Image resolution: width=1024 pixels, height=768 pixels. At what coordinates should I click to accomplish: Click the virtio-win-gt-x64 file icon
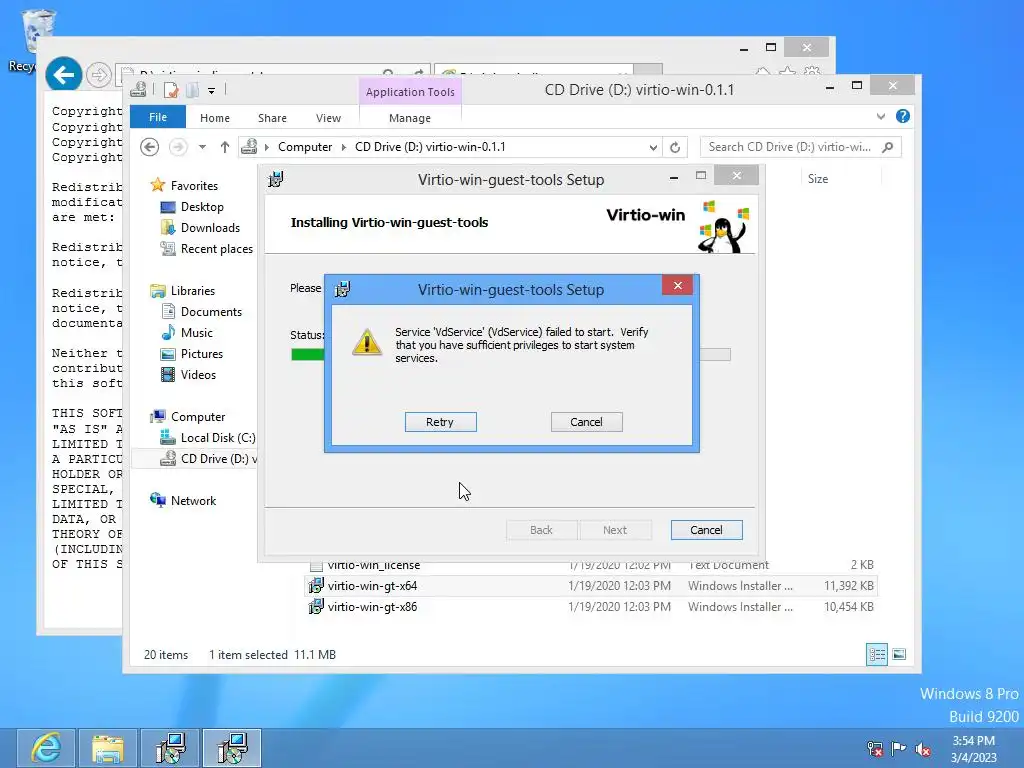(315, 585)
